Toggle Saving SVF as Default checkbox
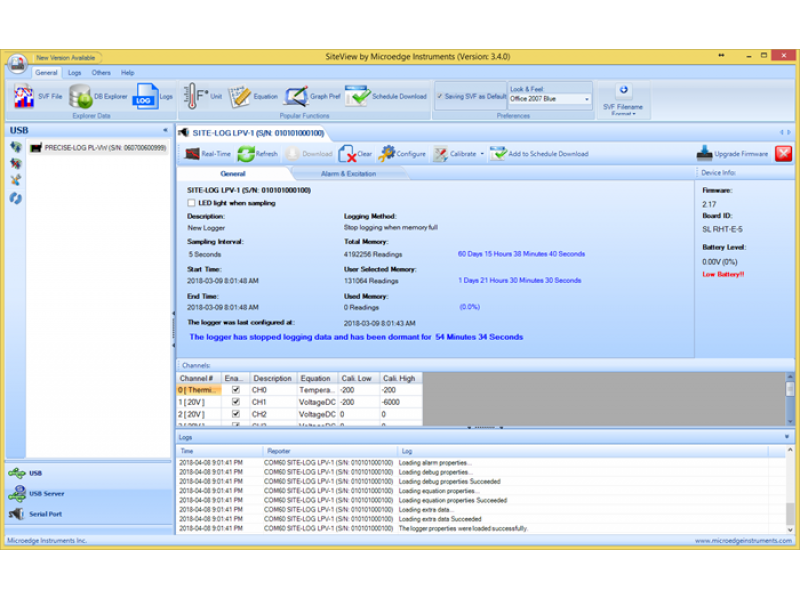This screenshot has width=800, height=600. pyautogui.click(x=439, y=96)
